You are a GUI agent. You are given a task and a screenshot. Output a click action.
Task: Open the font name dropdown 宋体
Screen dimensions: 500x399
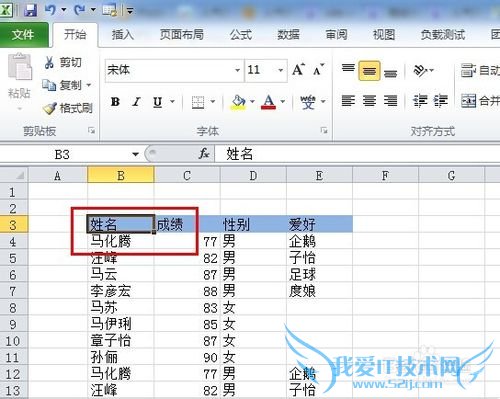coord(237,70)
